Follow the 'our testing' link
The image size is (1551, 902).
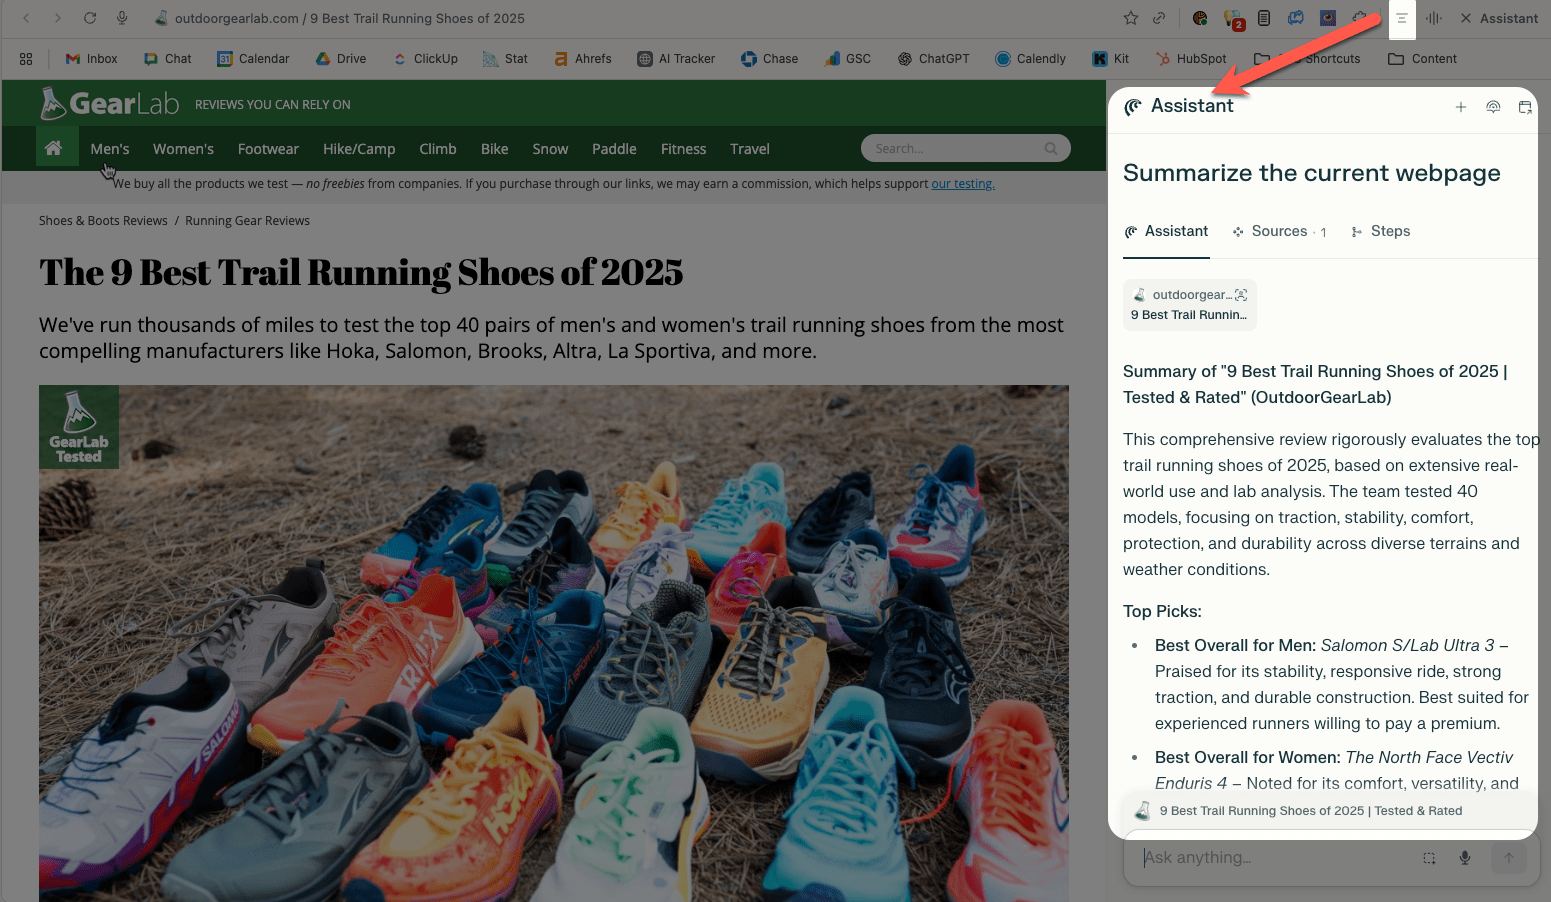tap(963, 184)
